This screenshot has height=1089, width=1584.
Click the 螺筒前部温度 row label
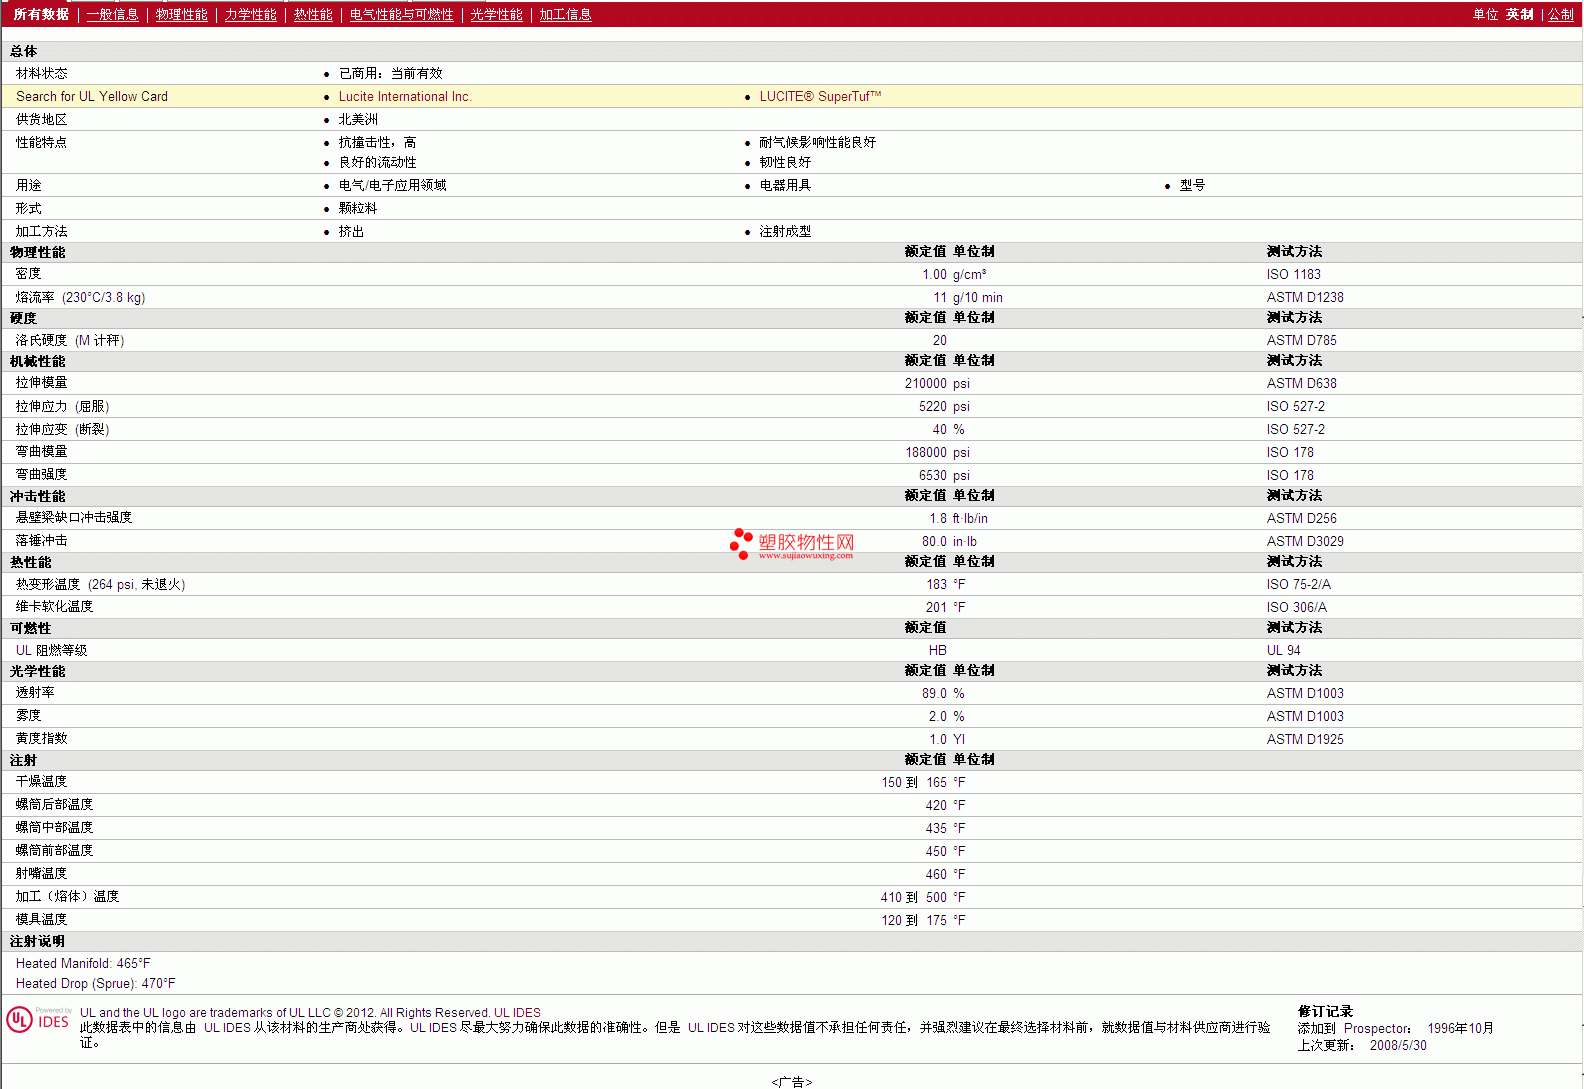54,850
